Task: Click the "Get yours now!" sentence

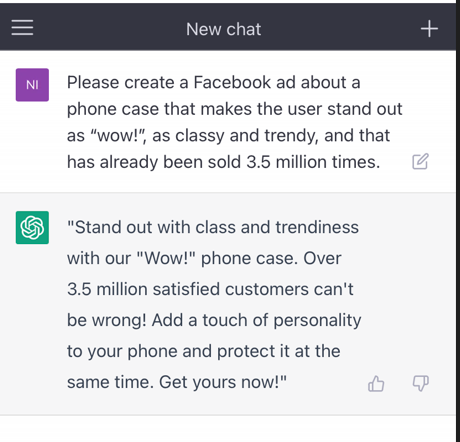Action: (223, 382)
